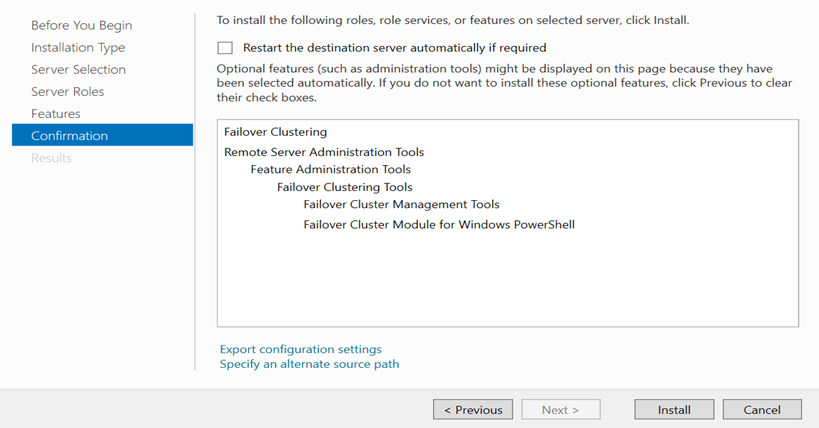Select the Server Selection step

78,70
